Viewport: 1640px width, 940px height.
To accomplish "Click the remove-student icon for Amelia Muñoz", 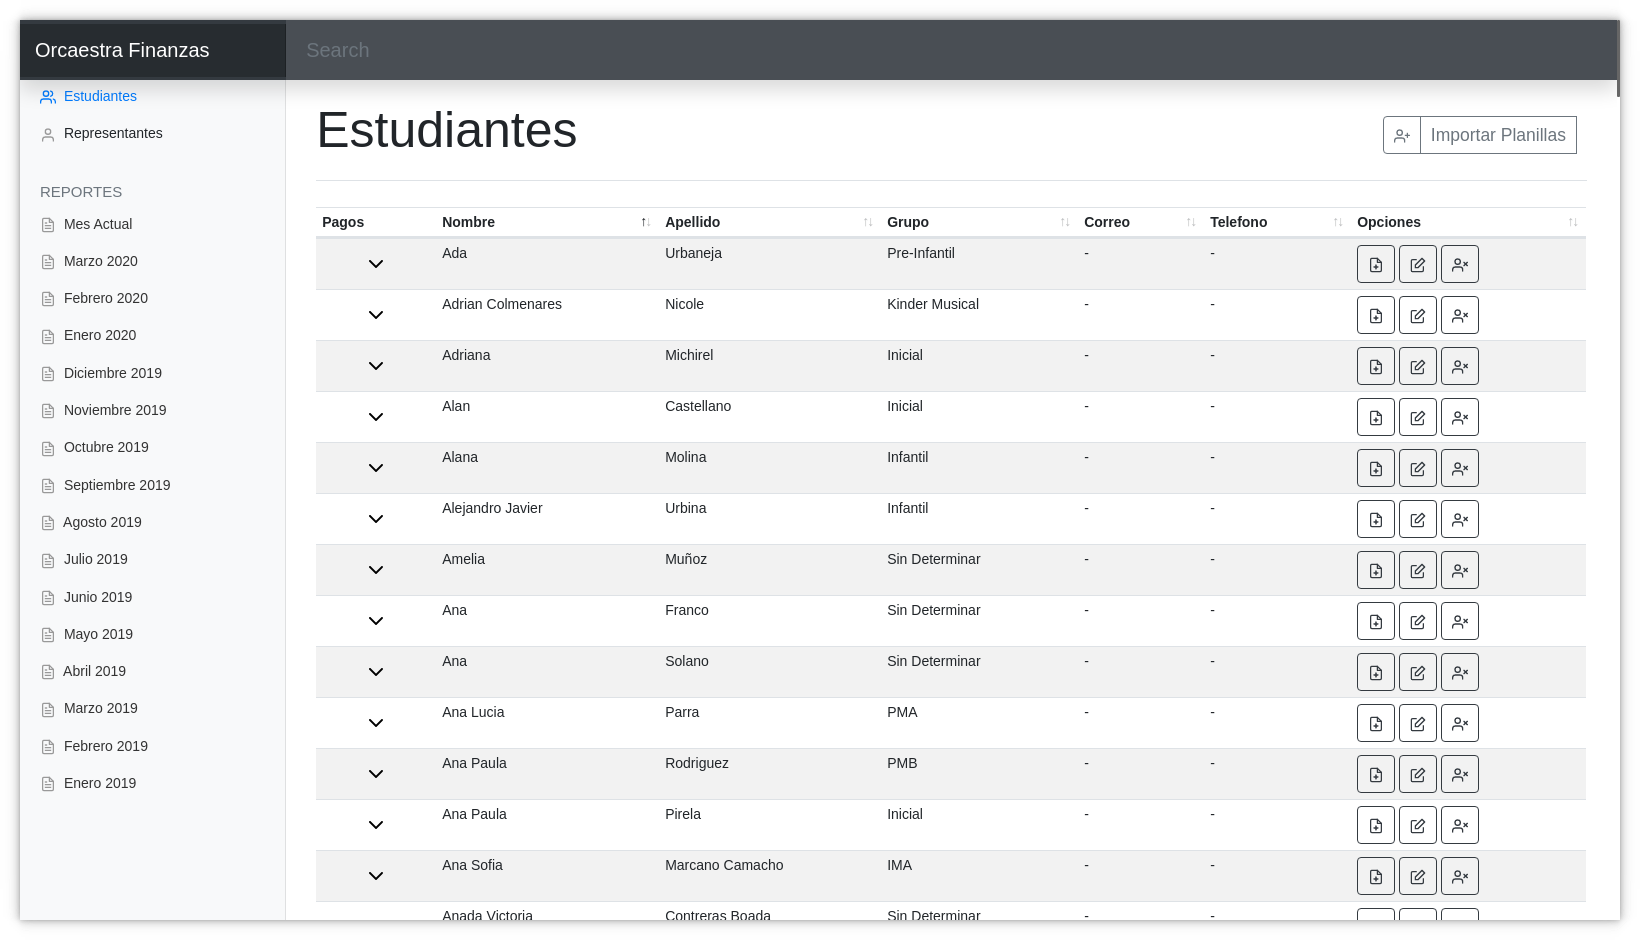I will tap(1459, 570).
